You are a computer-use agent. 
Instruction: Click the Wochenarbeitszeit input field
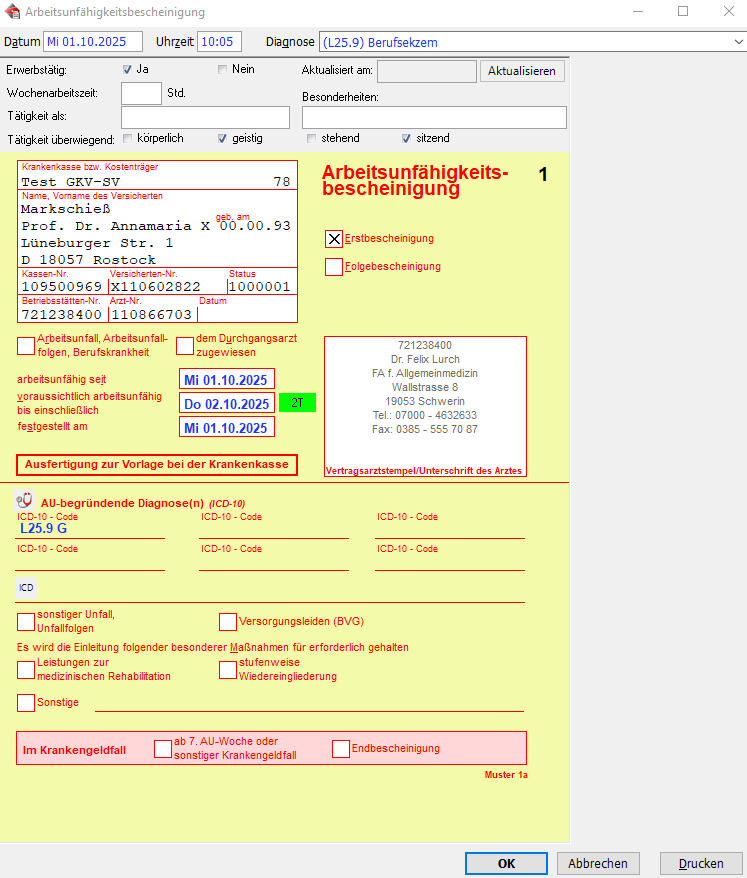141,93
